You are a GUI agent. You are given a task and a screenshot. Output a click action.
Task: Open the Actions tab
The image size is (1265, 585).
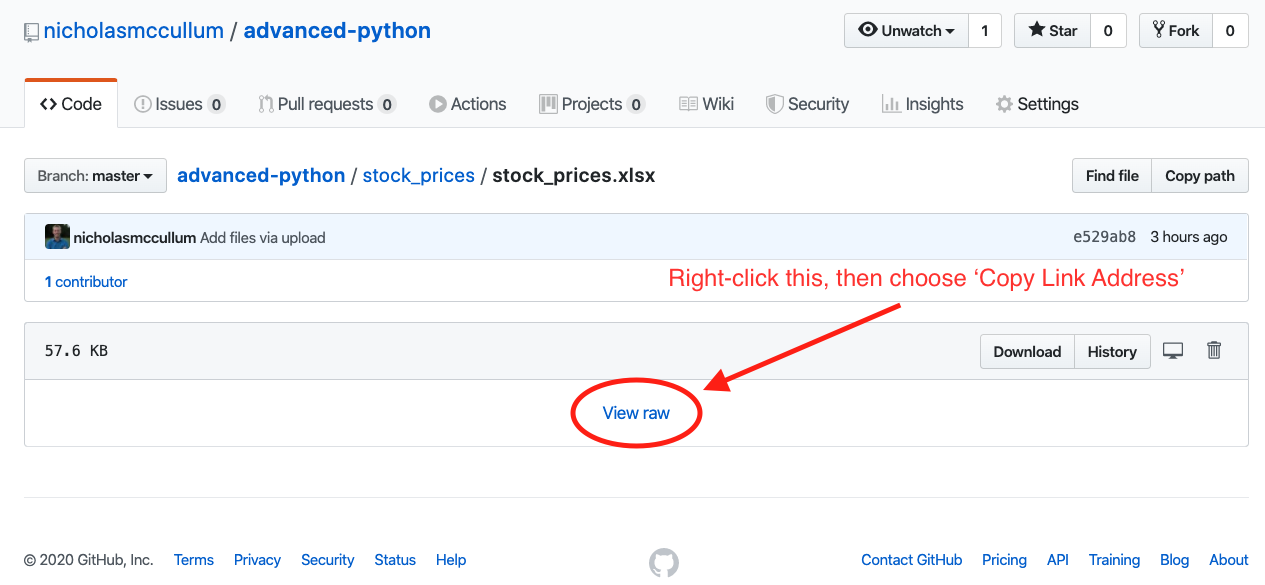(x=468, y=104)
